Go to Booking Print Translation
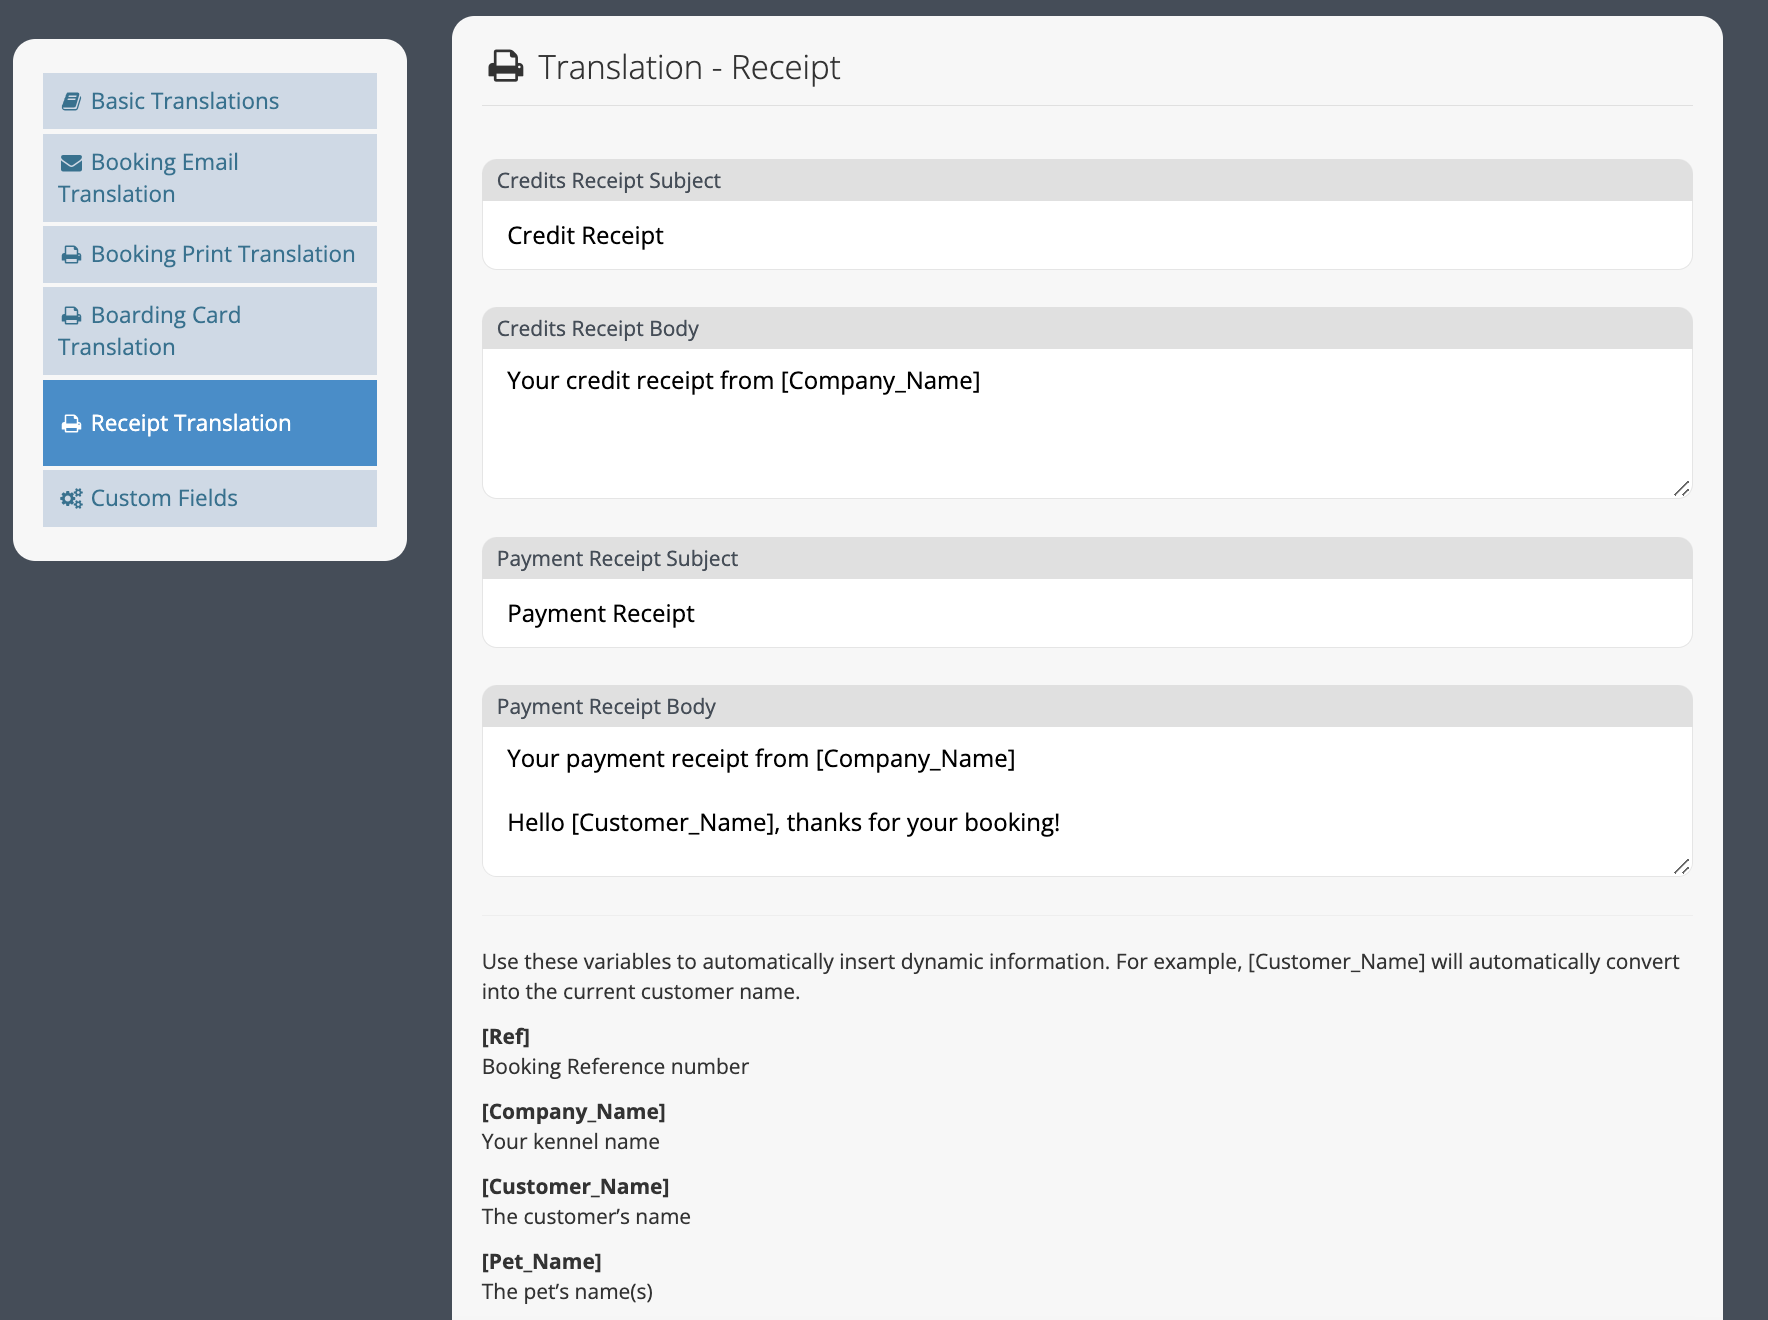Viewport: 1768px width, 1320px height. pyautogui.click(x=210, y=254)
